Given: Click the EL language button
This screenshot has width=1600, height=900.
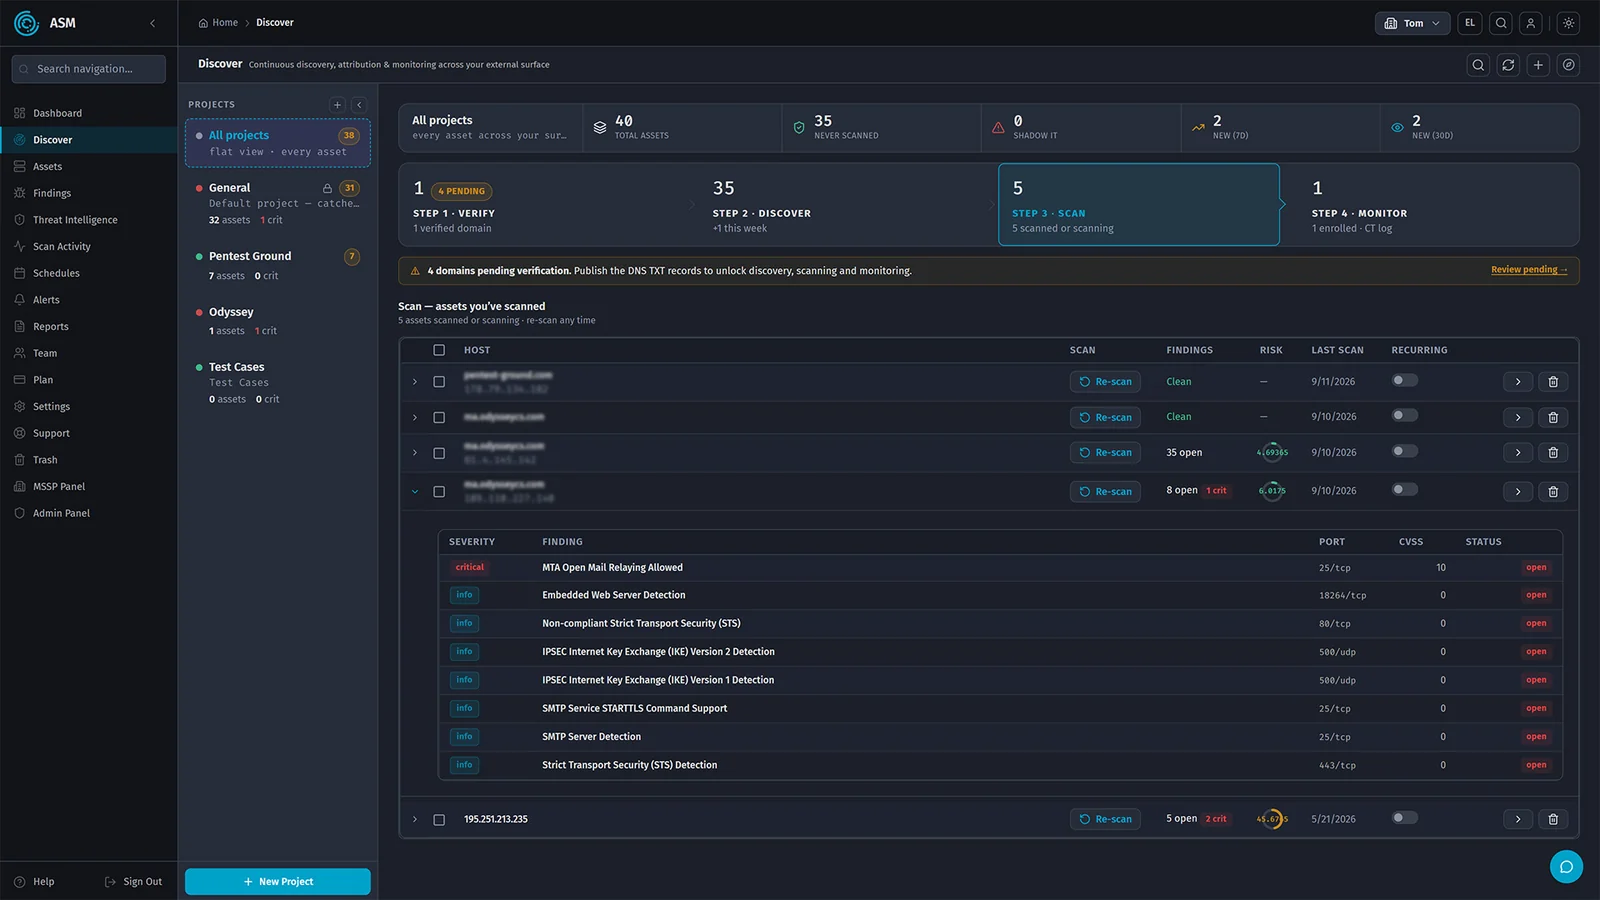Looking at the screenshot, I should point(1470,23).
